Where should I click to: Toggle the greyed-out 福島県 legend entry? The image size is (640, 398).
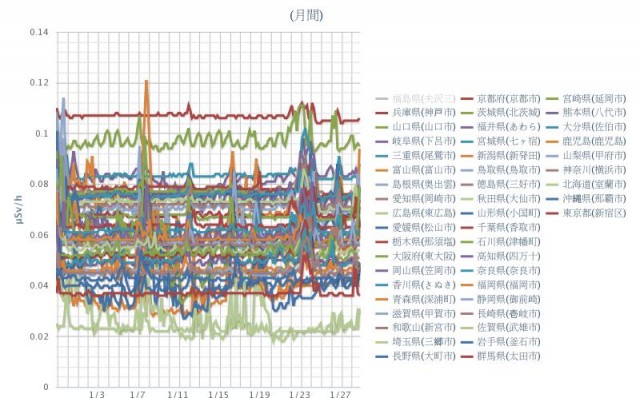(x=416, y=98)
